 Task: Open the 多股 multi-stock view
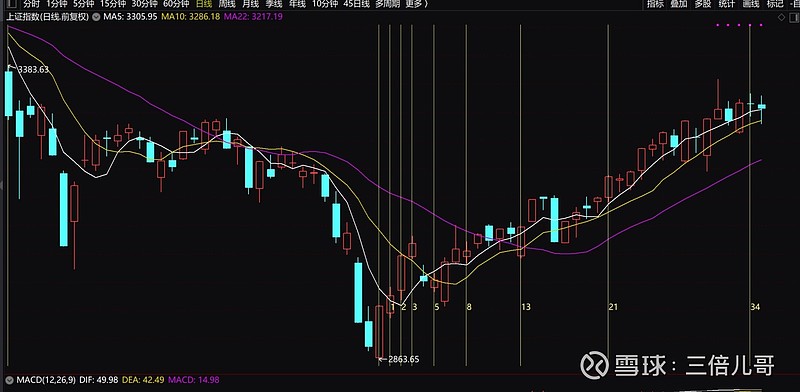point(703,4)
